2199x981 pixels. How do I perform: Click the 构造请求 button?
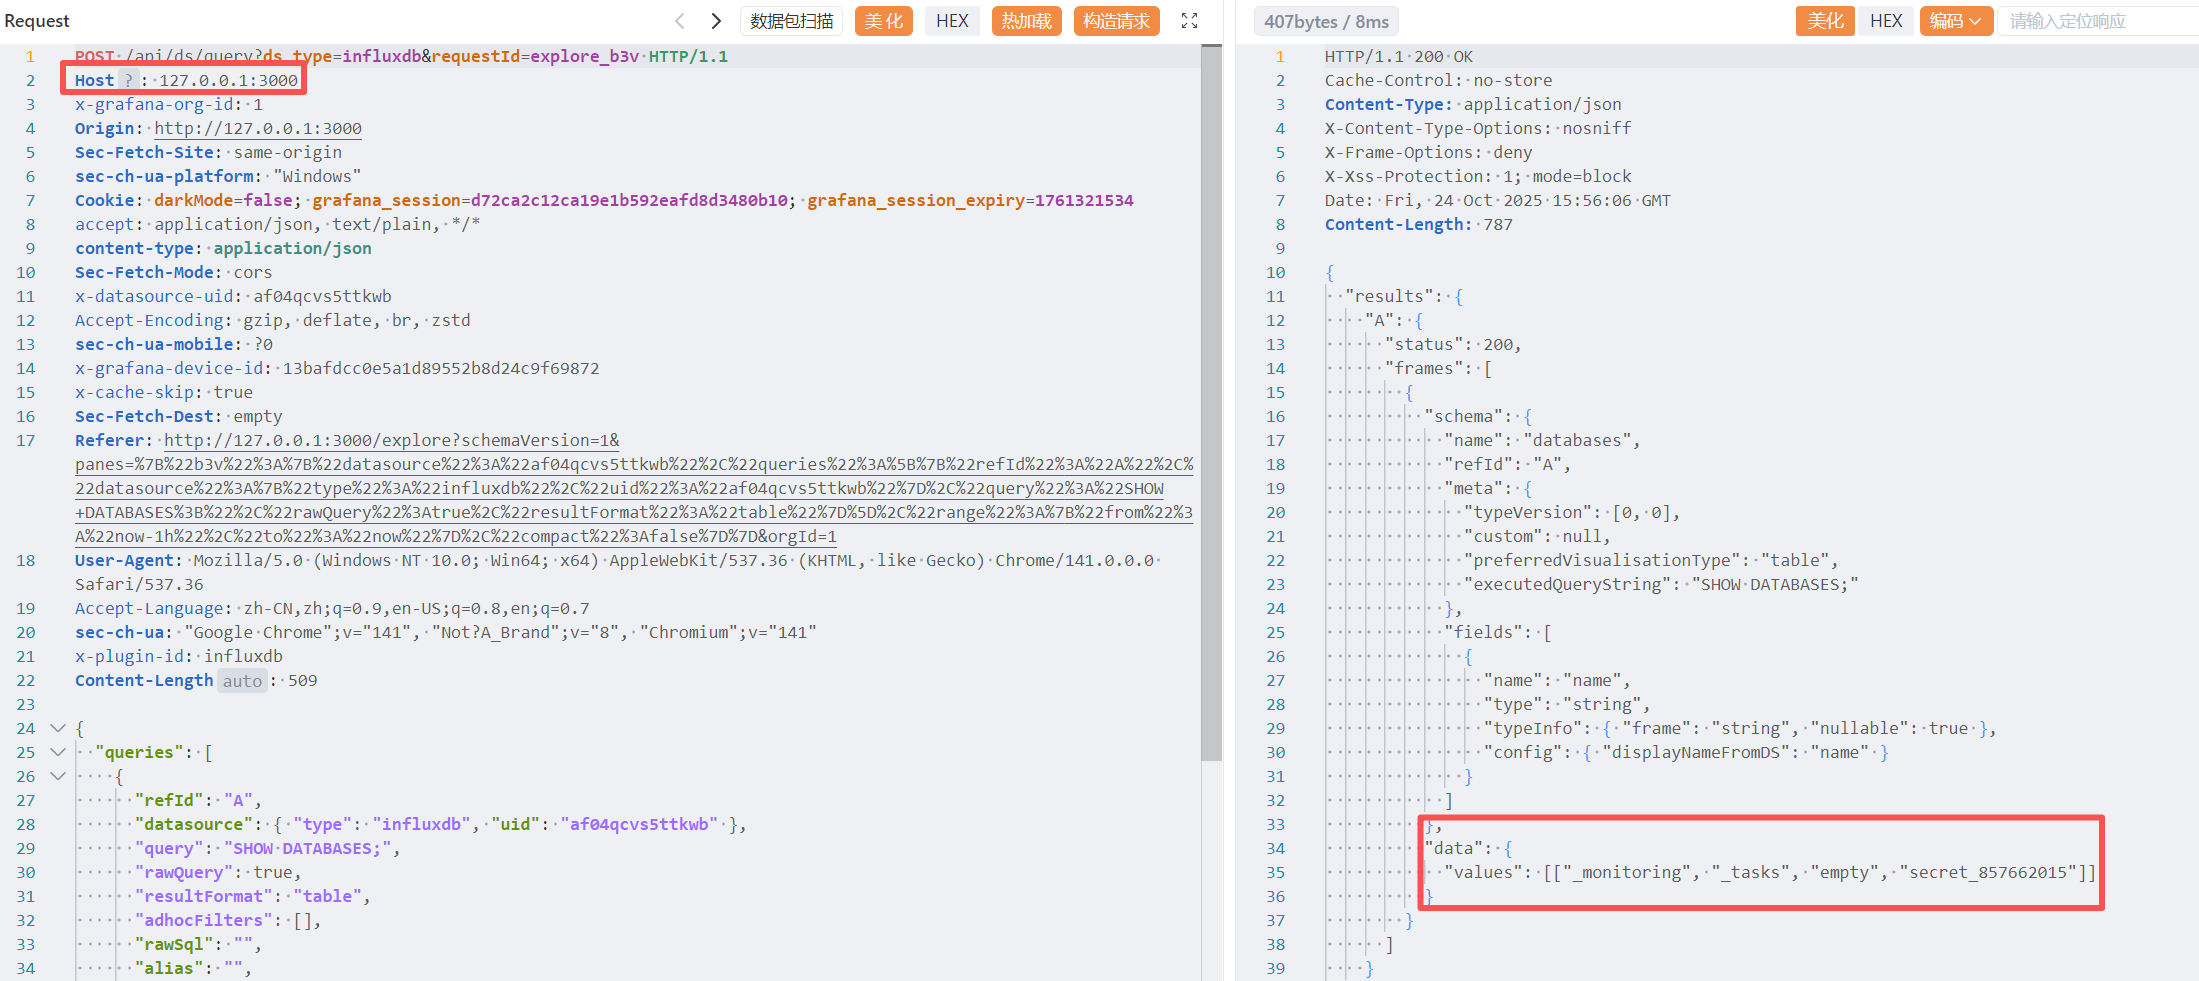[1116, 21]
